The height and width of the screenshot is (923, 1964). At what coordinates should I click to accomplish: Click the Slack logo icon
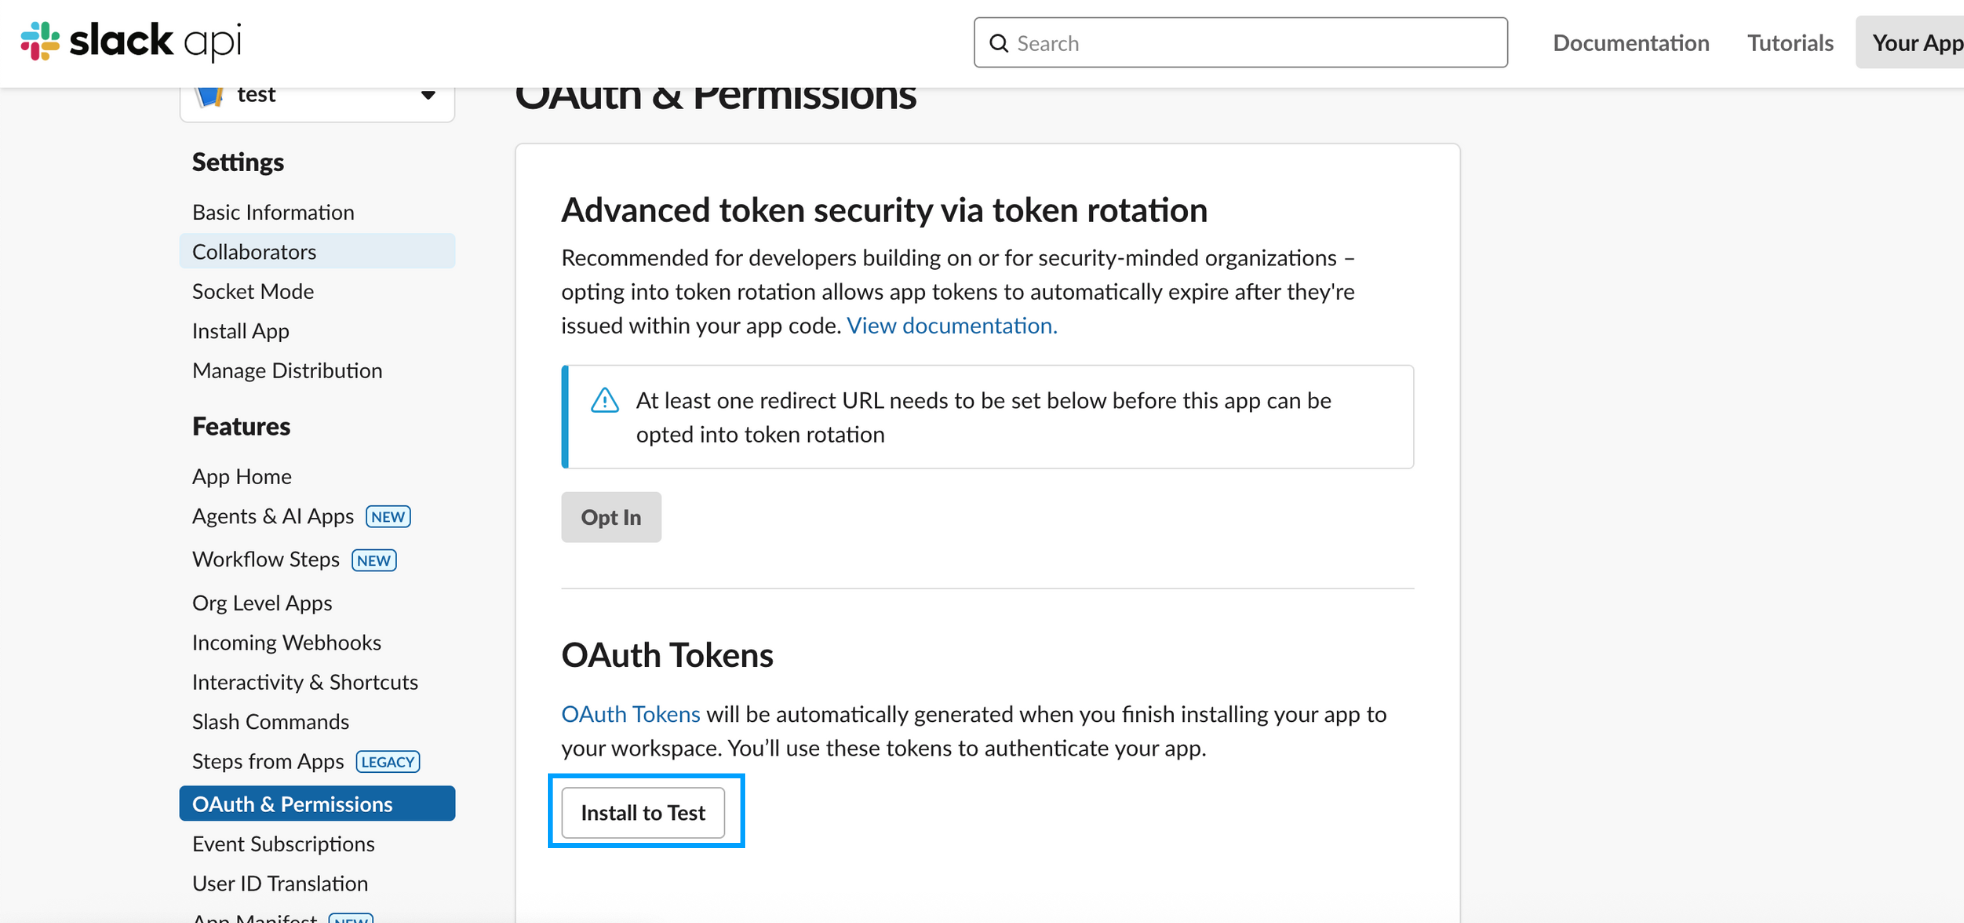tap(41, 41)
